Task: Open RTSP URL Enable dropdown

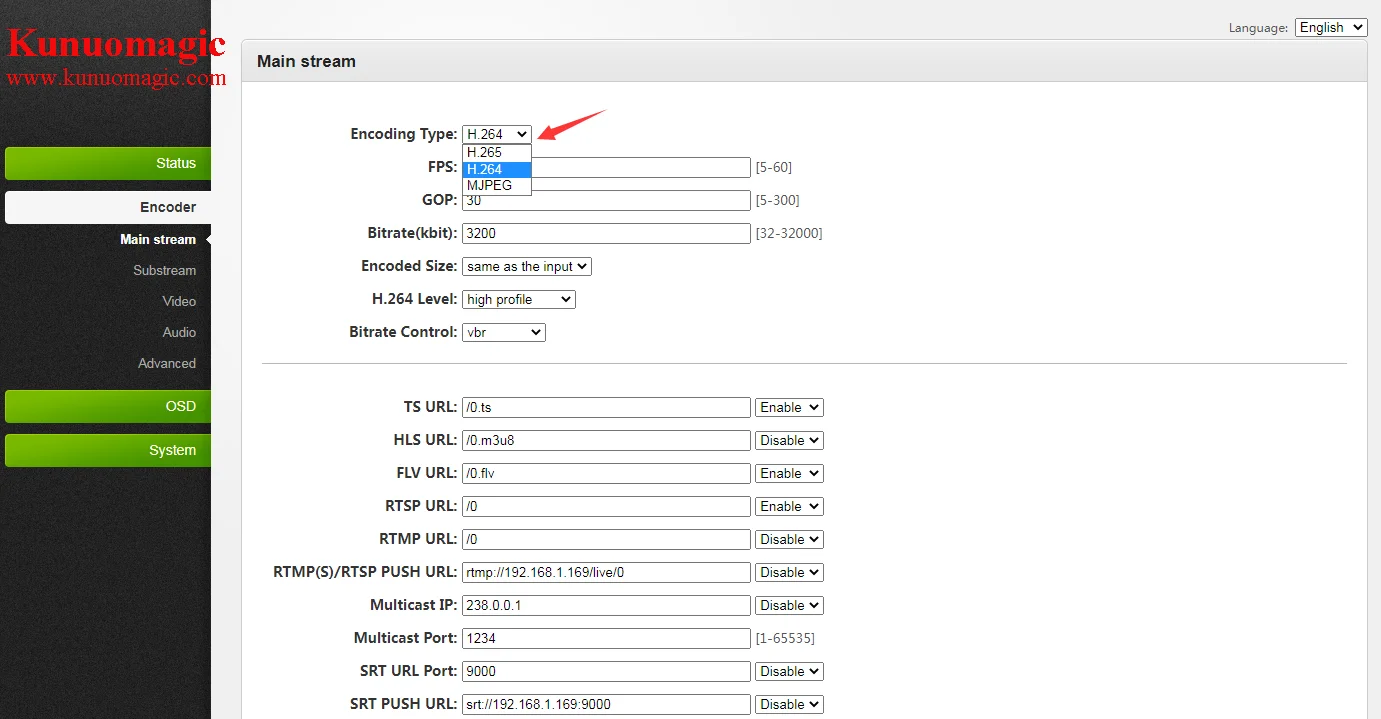Action: coord(789,506)
